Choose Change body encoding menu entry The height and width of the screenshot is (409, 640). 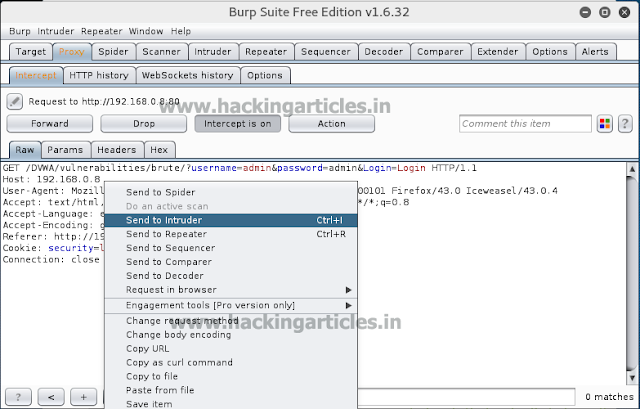tap(231, 335)
